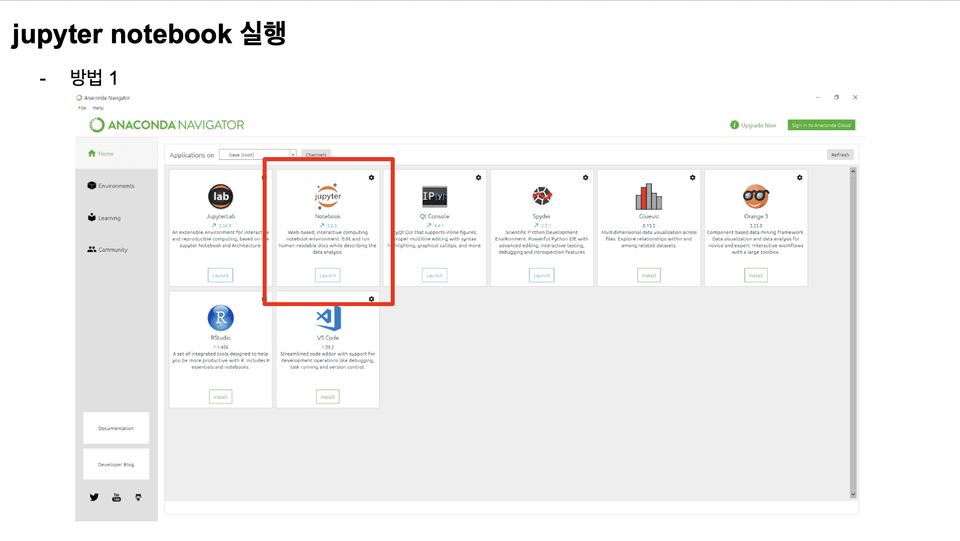This screenshot has height=541, width=960.
Task: Open Anaconda's GitHub page icon
Action: click(x=138, y=498)
